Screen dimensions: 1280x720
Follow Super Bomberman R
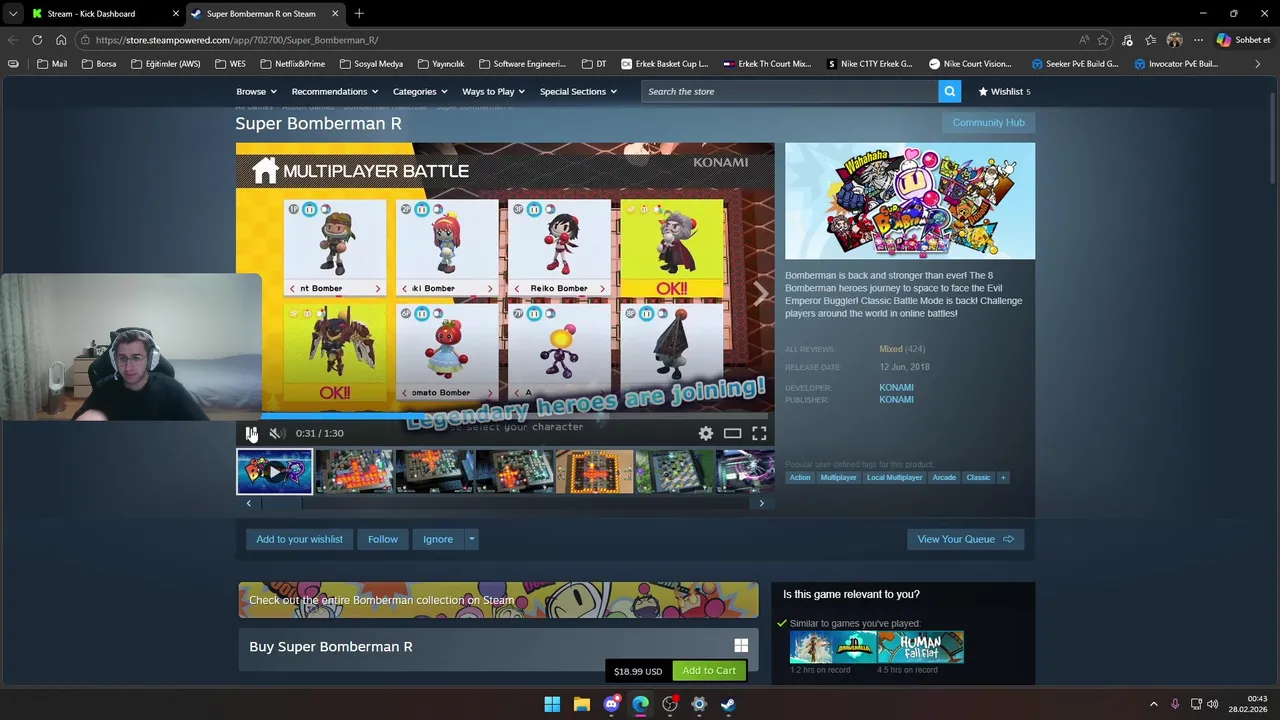[x=383, y=539]
